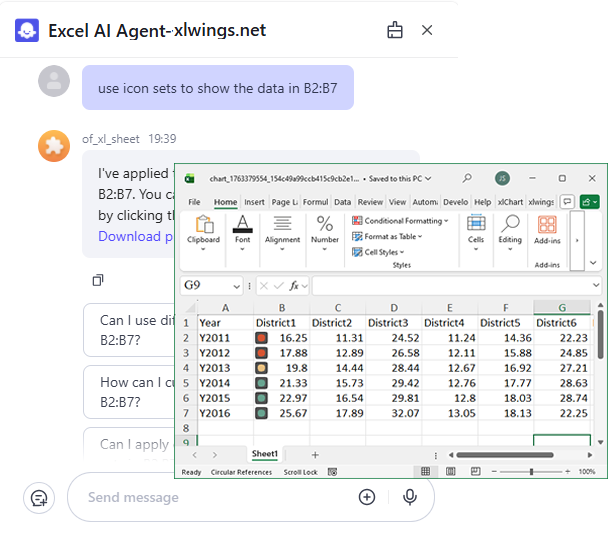608x533 pixels.
Task: Open the Font group dropdown
Action: (x=242, y=233)
